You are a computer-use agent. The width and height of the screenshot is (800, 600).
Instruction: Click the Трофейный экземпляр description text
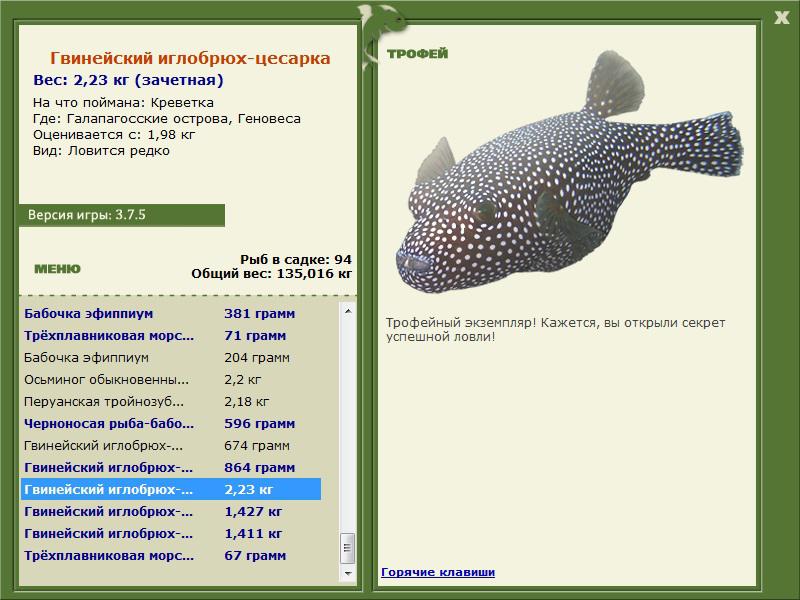[x=555, y=330]
